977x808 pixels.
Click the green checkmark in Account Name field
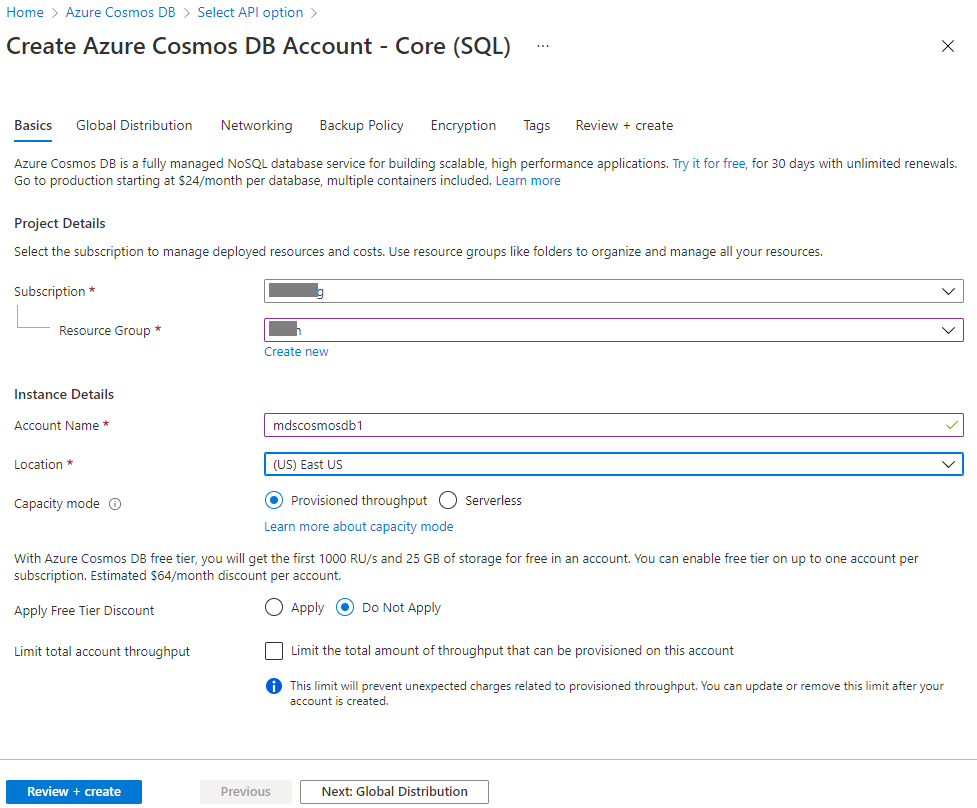[x=951, y=425]
